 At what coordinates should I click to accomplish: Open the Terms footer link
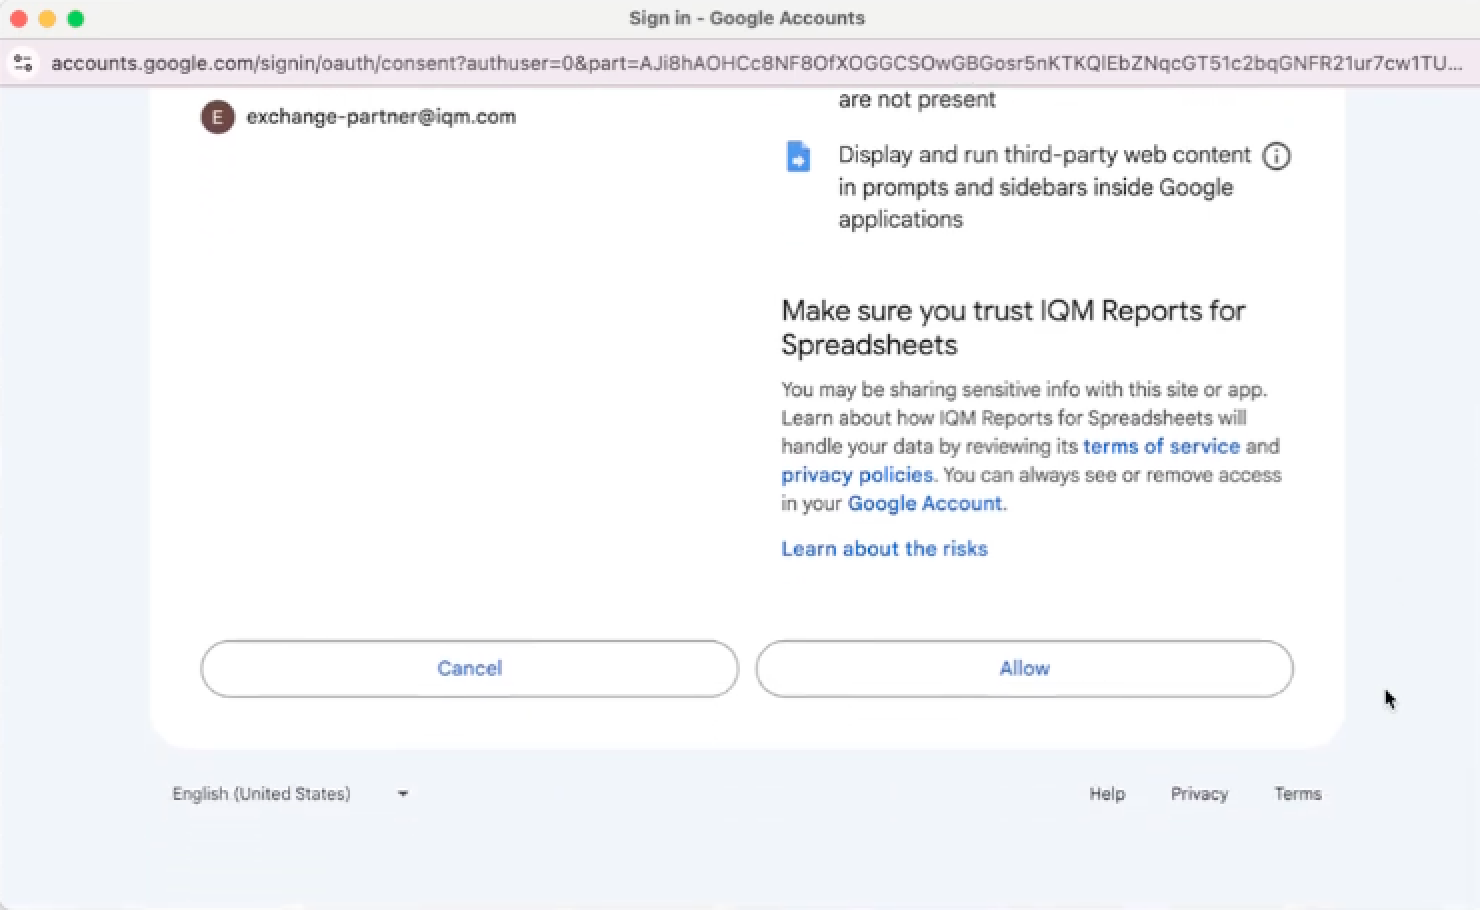(1297, 794)
